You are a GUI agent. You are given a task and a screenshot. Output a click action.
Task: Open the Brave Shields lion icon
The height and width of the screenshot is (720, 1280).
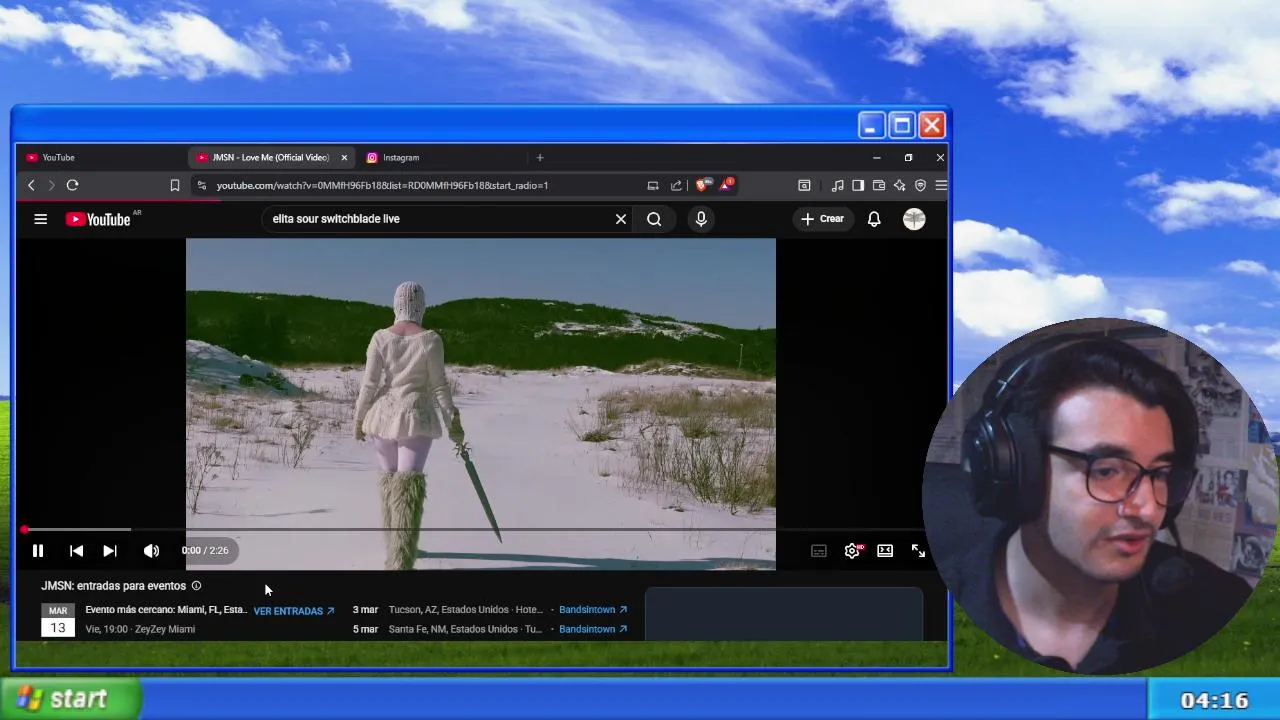point(701,185)
